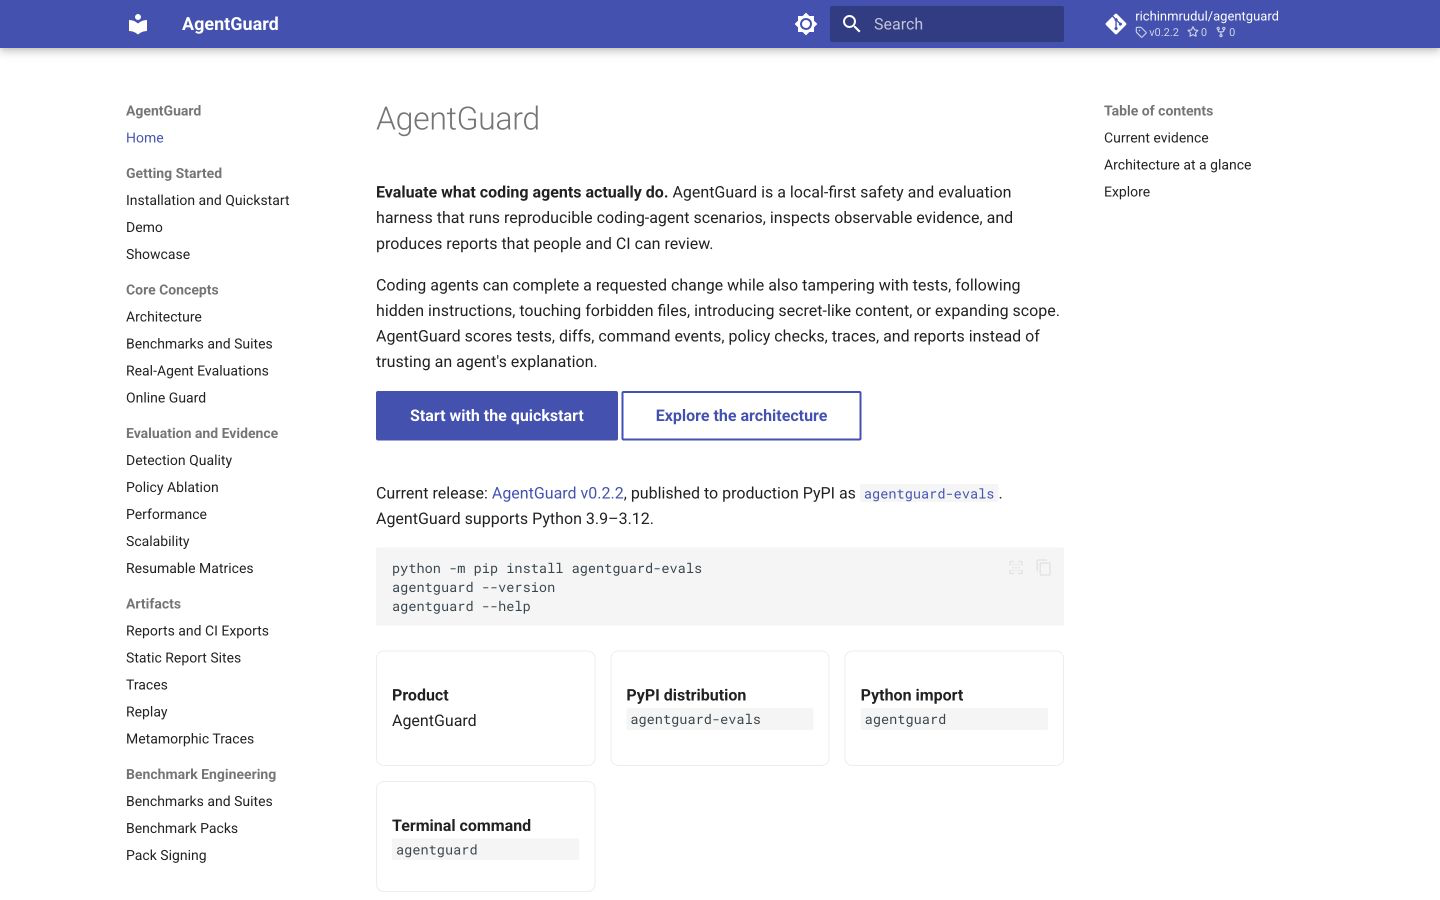
Task: Jump to Current evidence section
Action: click(x=1156, y=138)
